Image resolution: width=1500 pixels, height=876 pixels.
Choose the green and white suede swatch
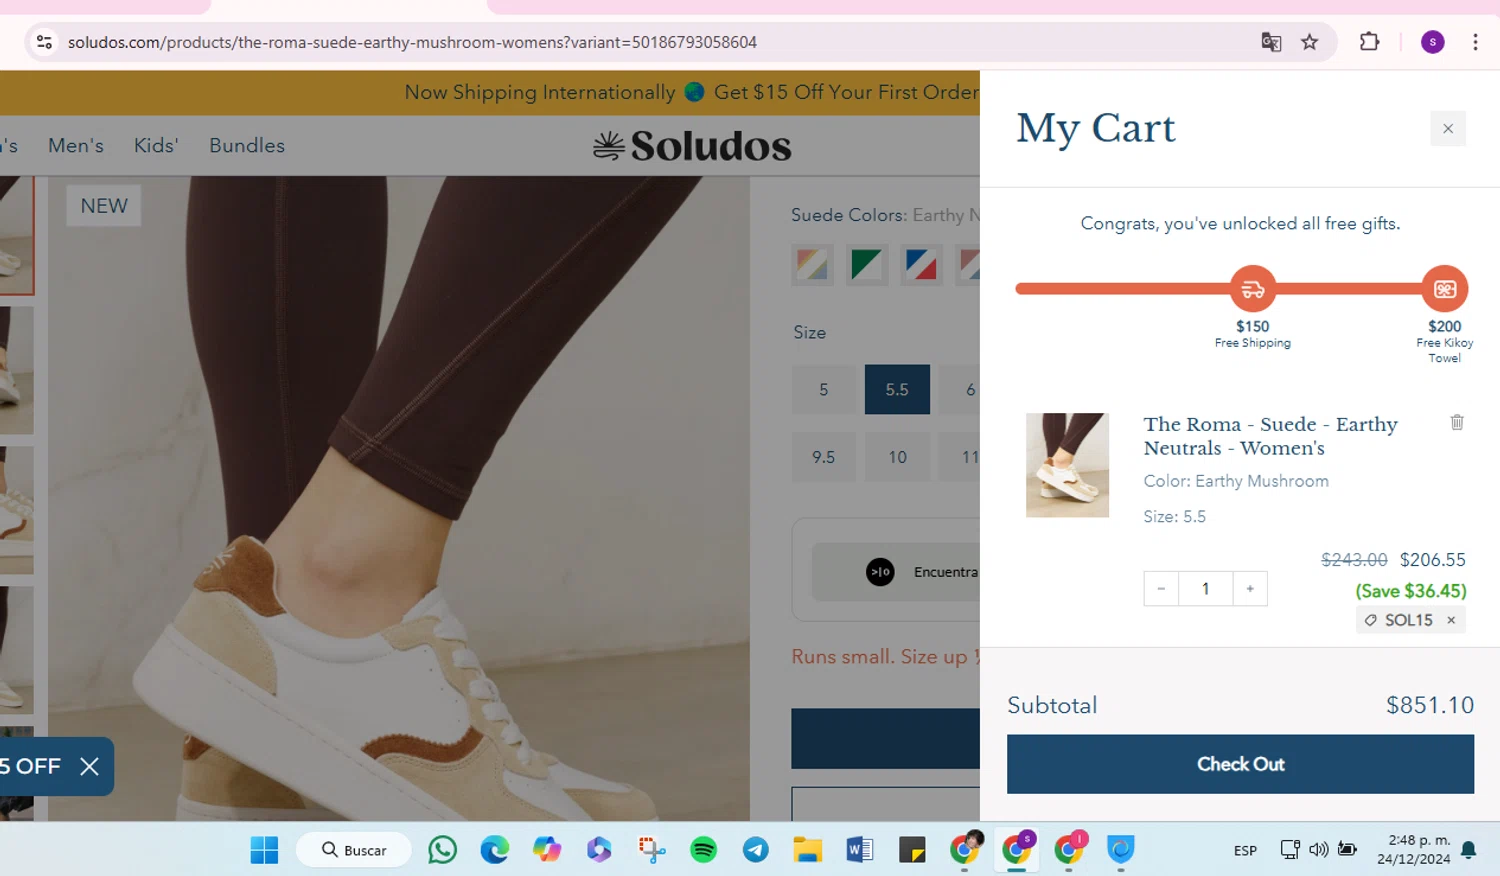[866, 265]
